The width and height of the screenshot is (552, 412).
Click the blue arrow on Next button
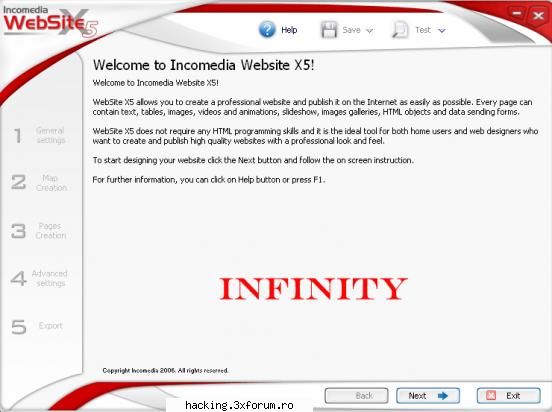pos(443,396)
